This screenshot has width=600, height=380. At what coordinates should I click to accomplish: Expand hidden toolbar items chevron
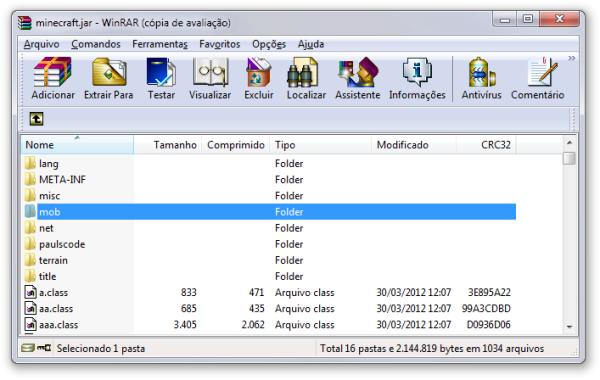(571, 58)
